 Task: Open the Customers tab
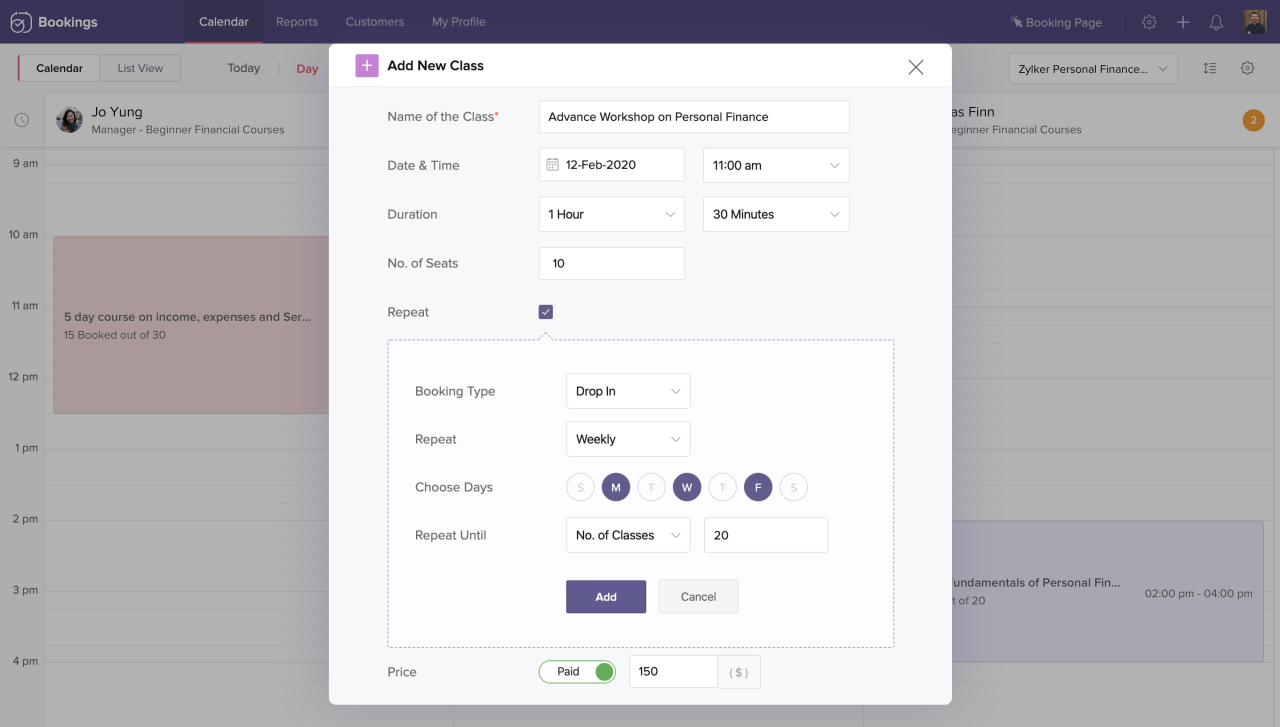click(x=375, y=22)
